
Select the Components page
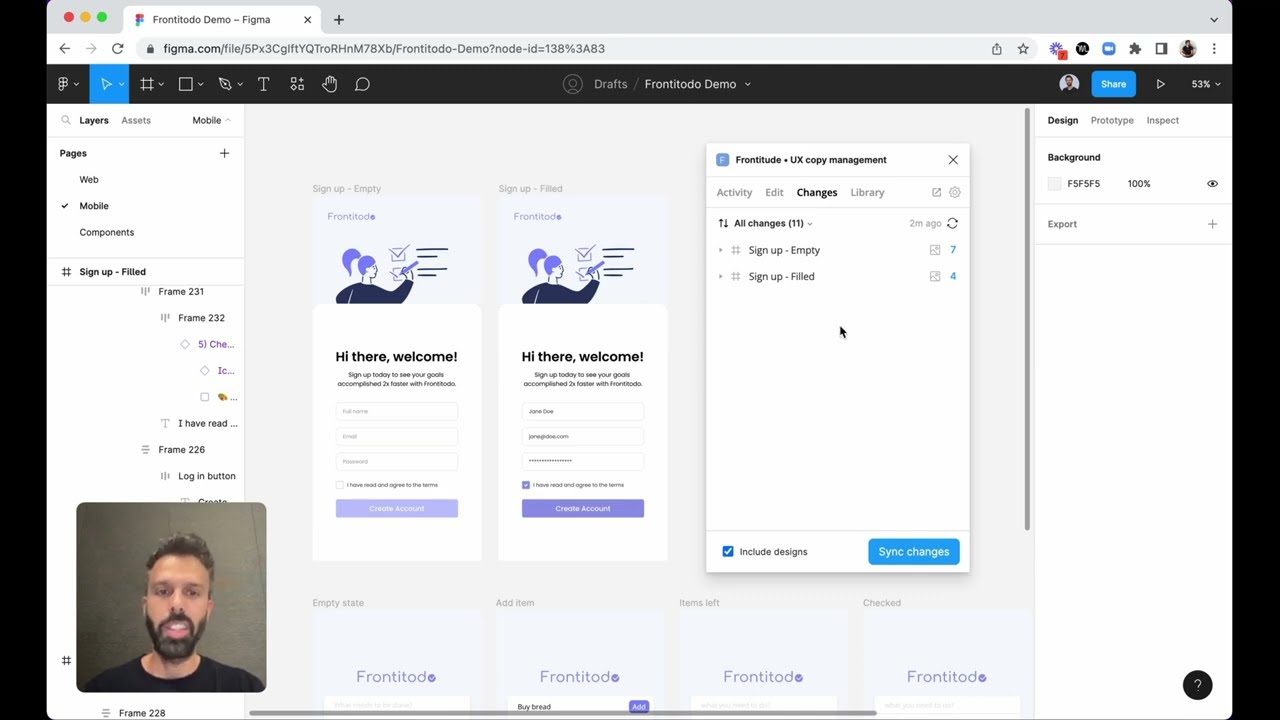(106, 232)
